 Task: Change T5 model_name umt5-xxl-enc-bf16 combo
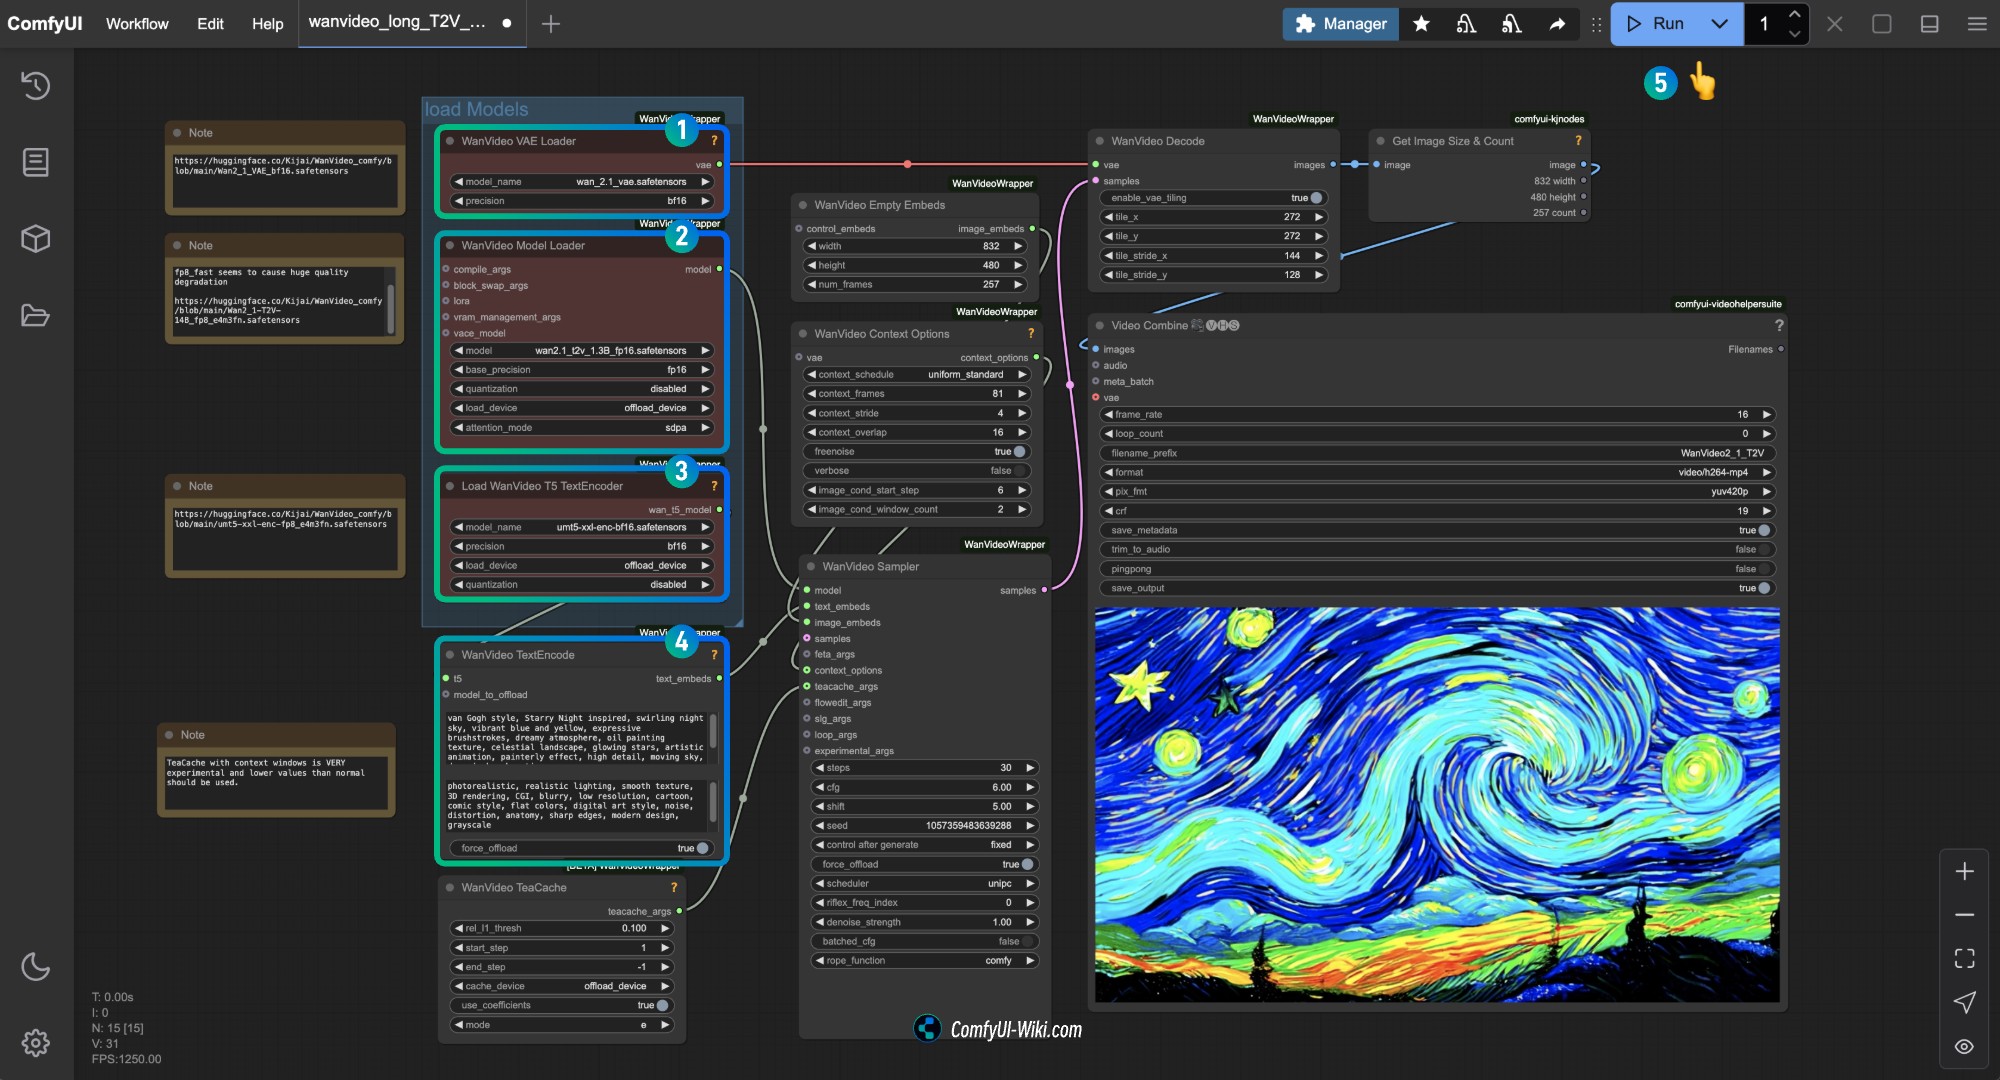582,527
